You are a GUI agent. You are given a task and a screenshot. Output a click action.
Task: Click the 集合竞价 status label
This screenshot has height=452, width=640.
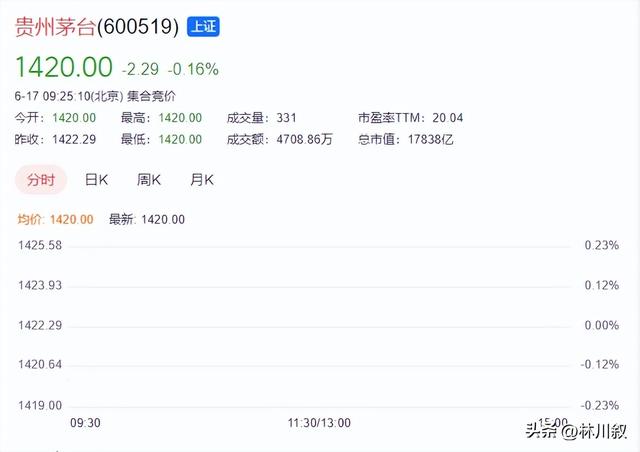click(151, 96)
